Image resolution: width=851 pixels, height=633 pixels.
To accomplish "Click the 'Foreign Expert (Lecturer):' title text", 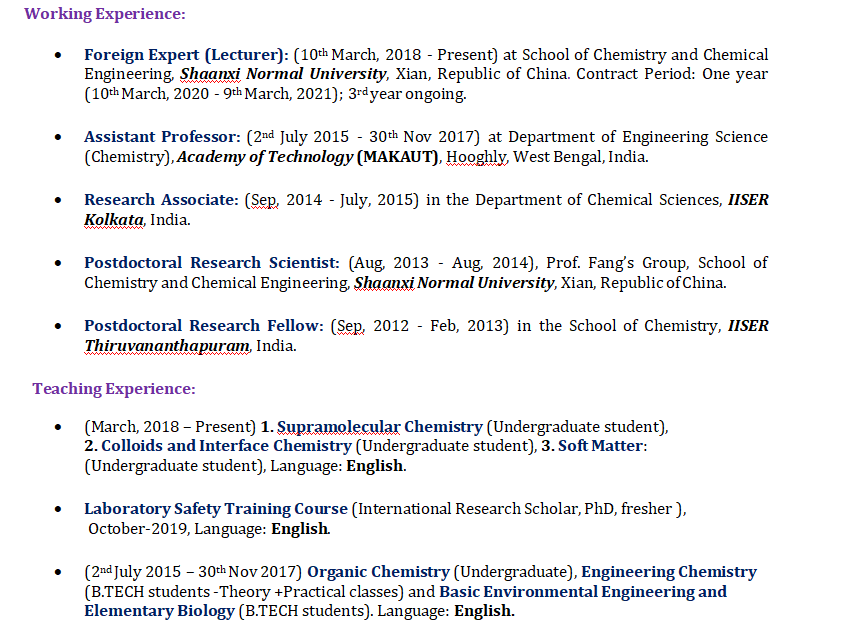I will [x=186, y=55].
